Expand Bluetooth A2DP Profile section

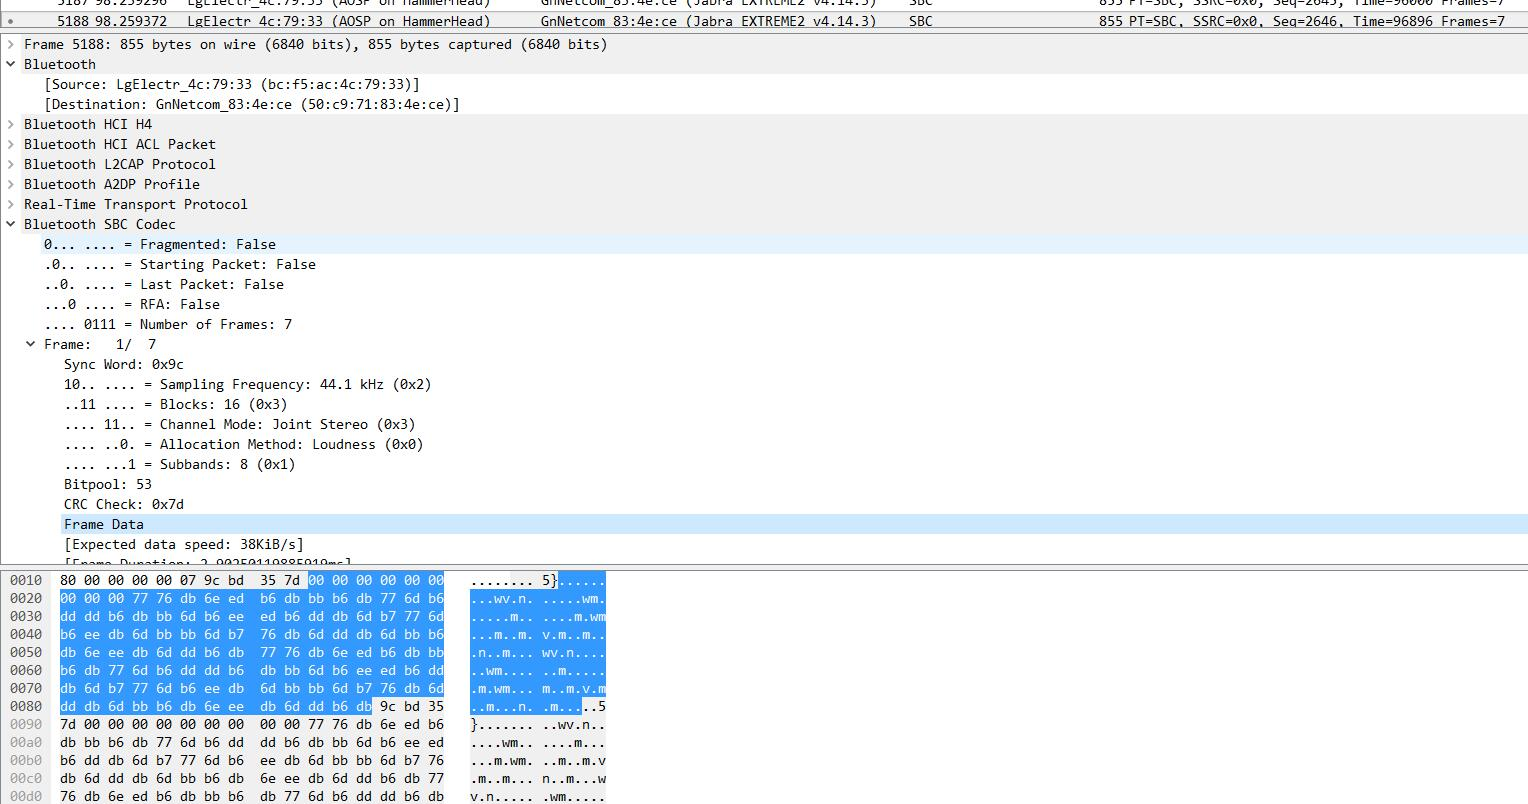[11, 184]
